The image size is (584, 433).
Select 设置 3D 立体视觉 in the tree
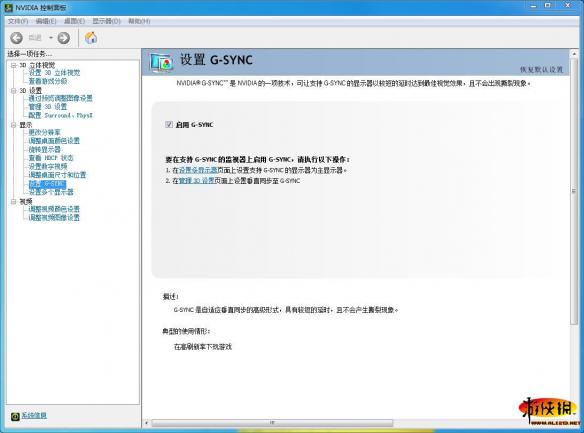(54, 73)
